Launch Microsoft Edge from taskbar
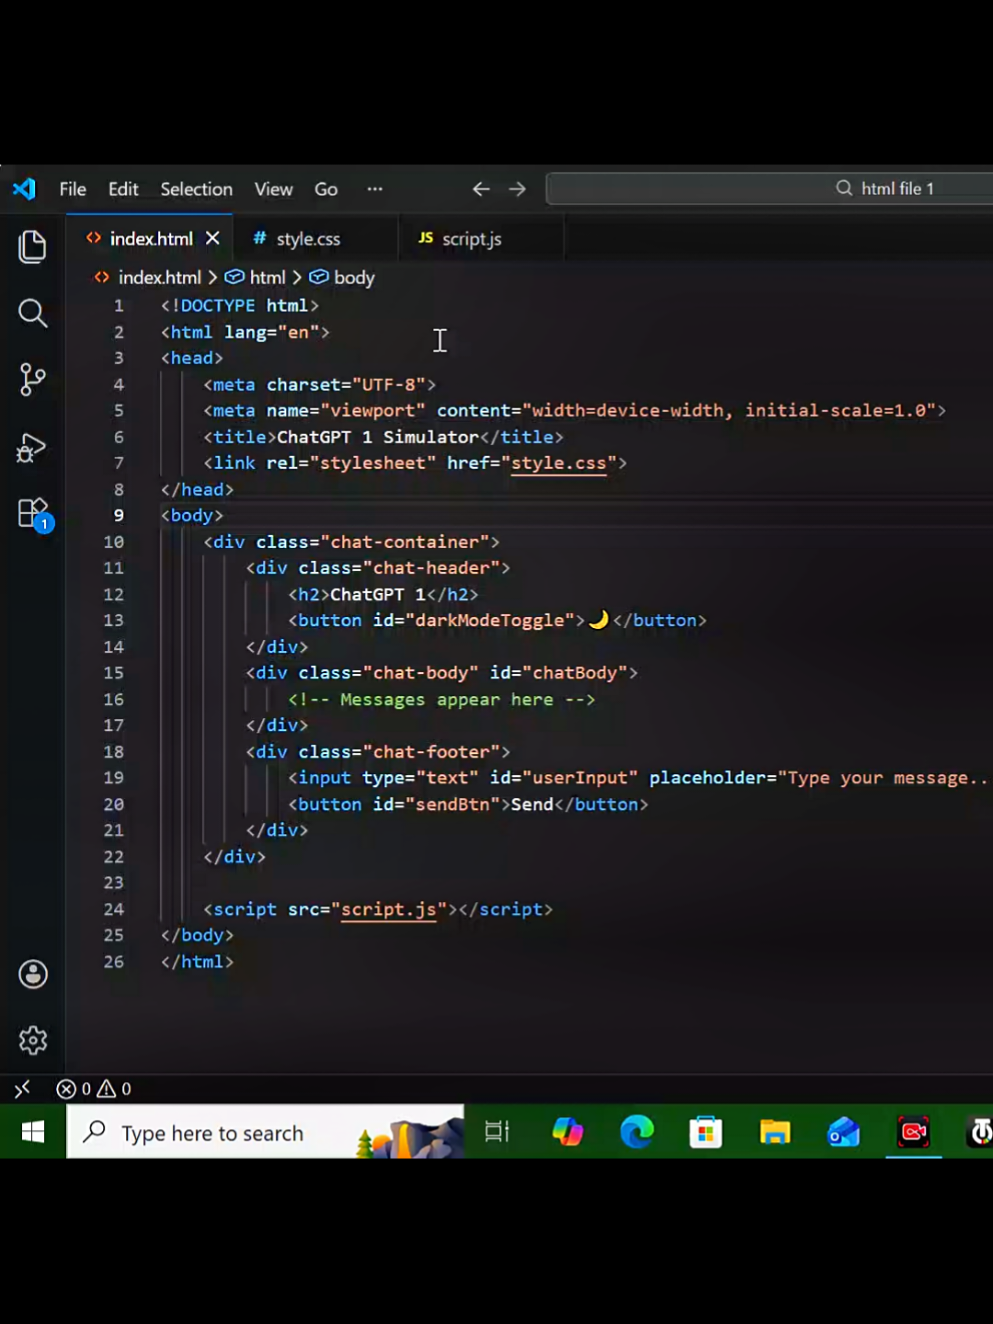Image resolution: width=993 pixels, height=1324 pixels. [636, 1132]
